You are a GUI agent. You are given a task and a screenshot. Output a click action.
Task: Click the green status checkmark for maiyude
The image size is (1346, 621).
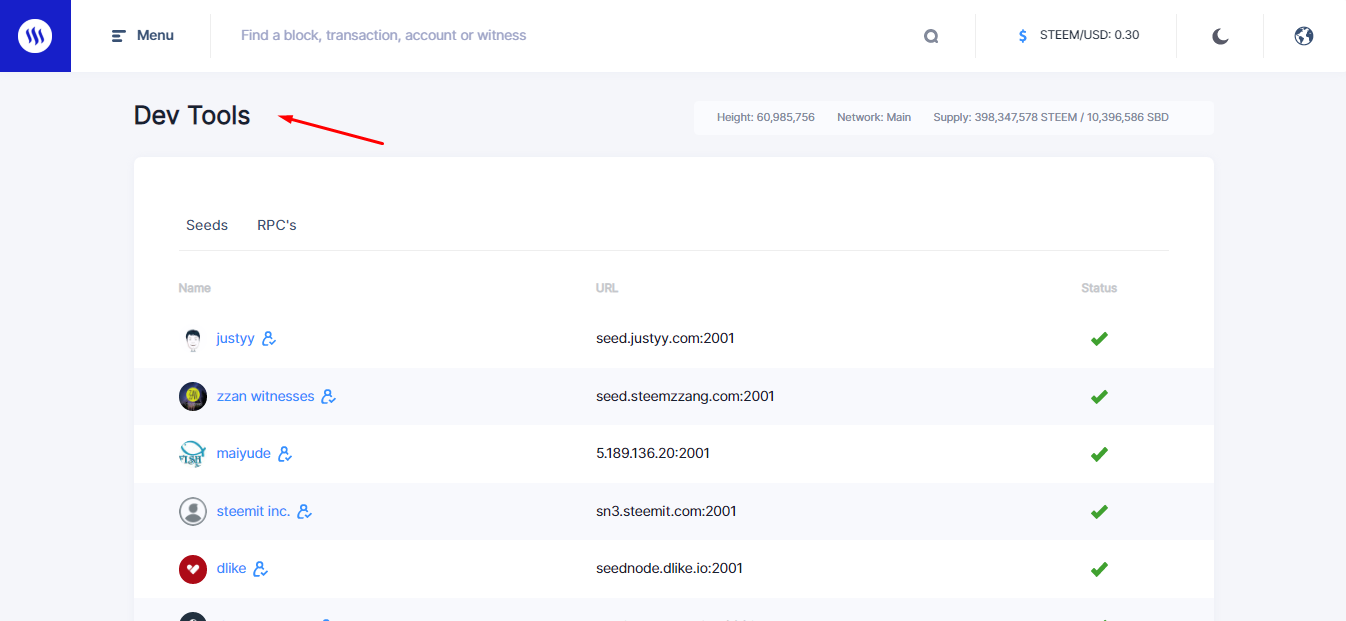pyautogui.click(x=1099, y=454)
